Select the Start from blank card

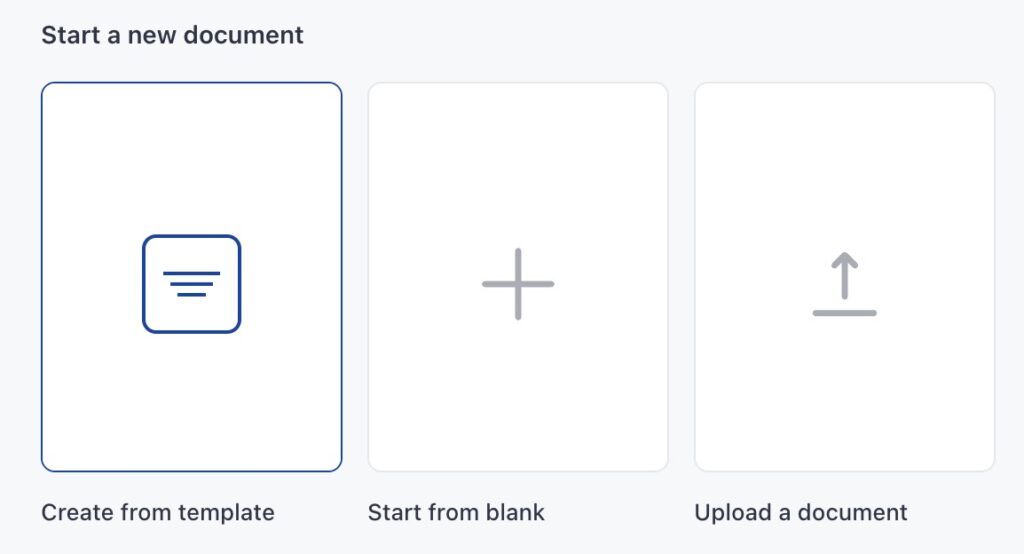pyautogui.click(x=518, y=277)
